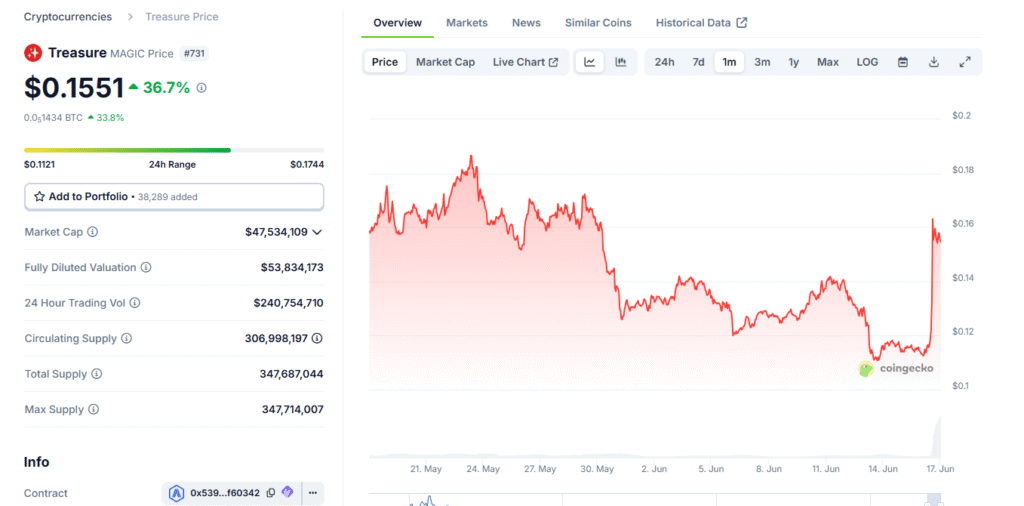Expand the Market Cap value chevron
This screenshot has height=506, width=1024.
[317, 232]
